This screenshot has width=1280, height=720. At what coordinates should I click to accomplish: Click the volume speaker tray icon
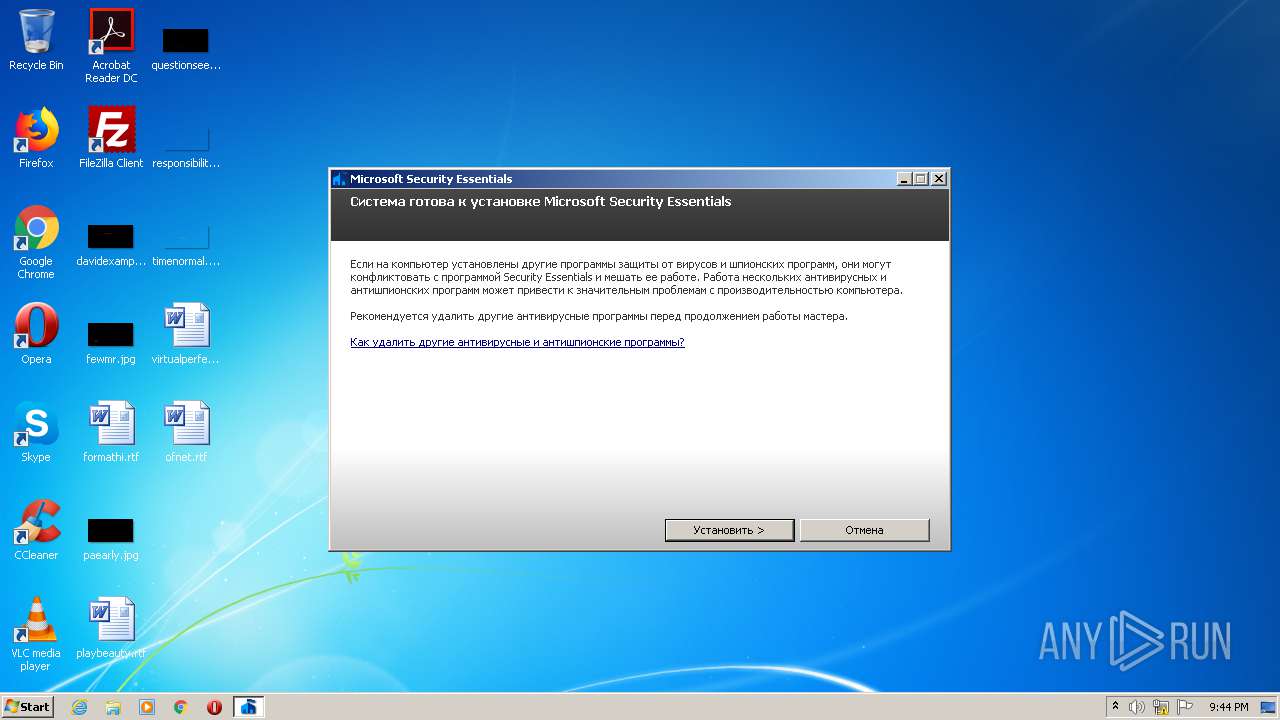coord(1137,707)
